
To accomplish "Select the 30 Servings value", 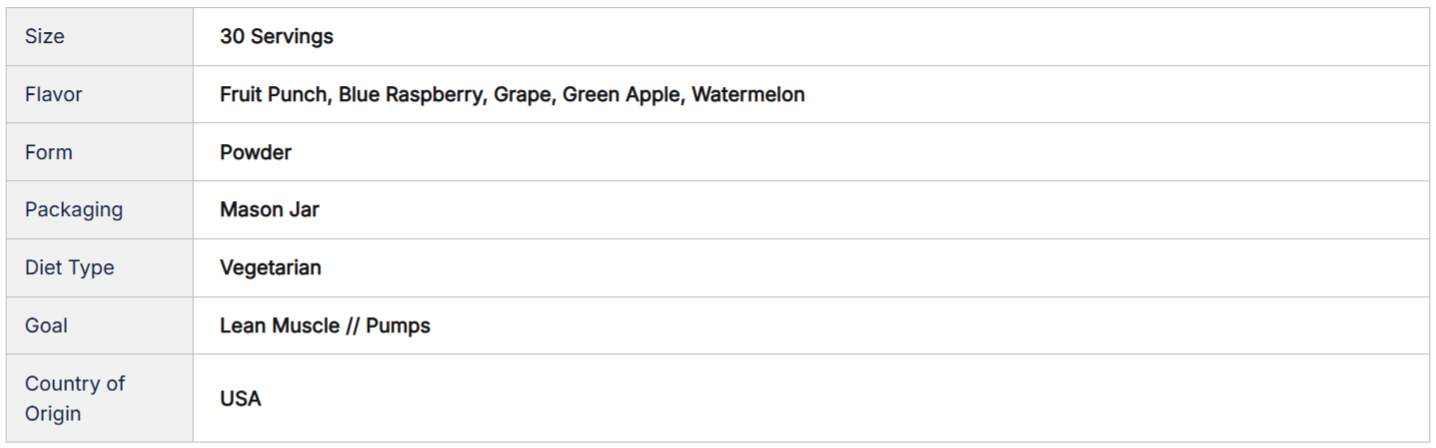I will (276, 37).
